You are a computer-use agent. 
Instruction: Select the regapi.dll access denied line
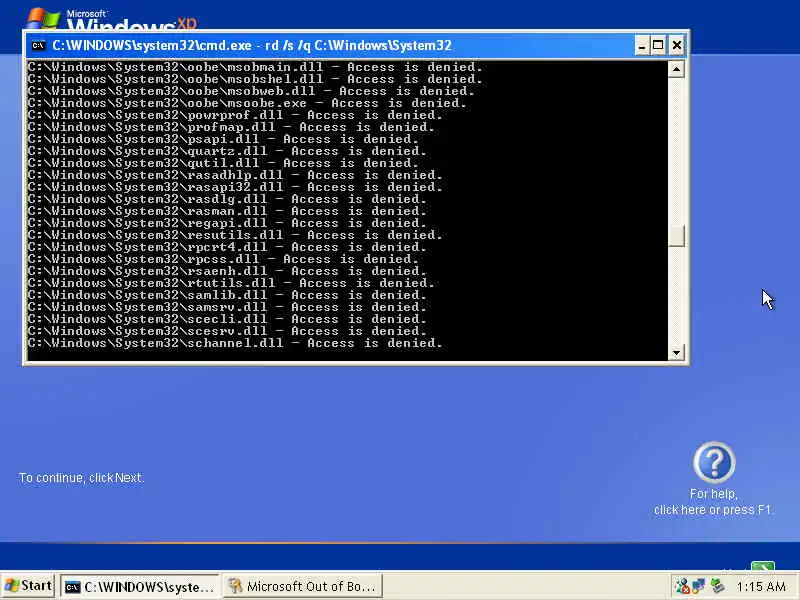tap(227, 223)
